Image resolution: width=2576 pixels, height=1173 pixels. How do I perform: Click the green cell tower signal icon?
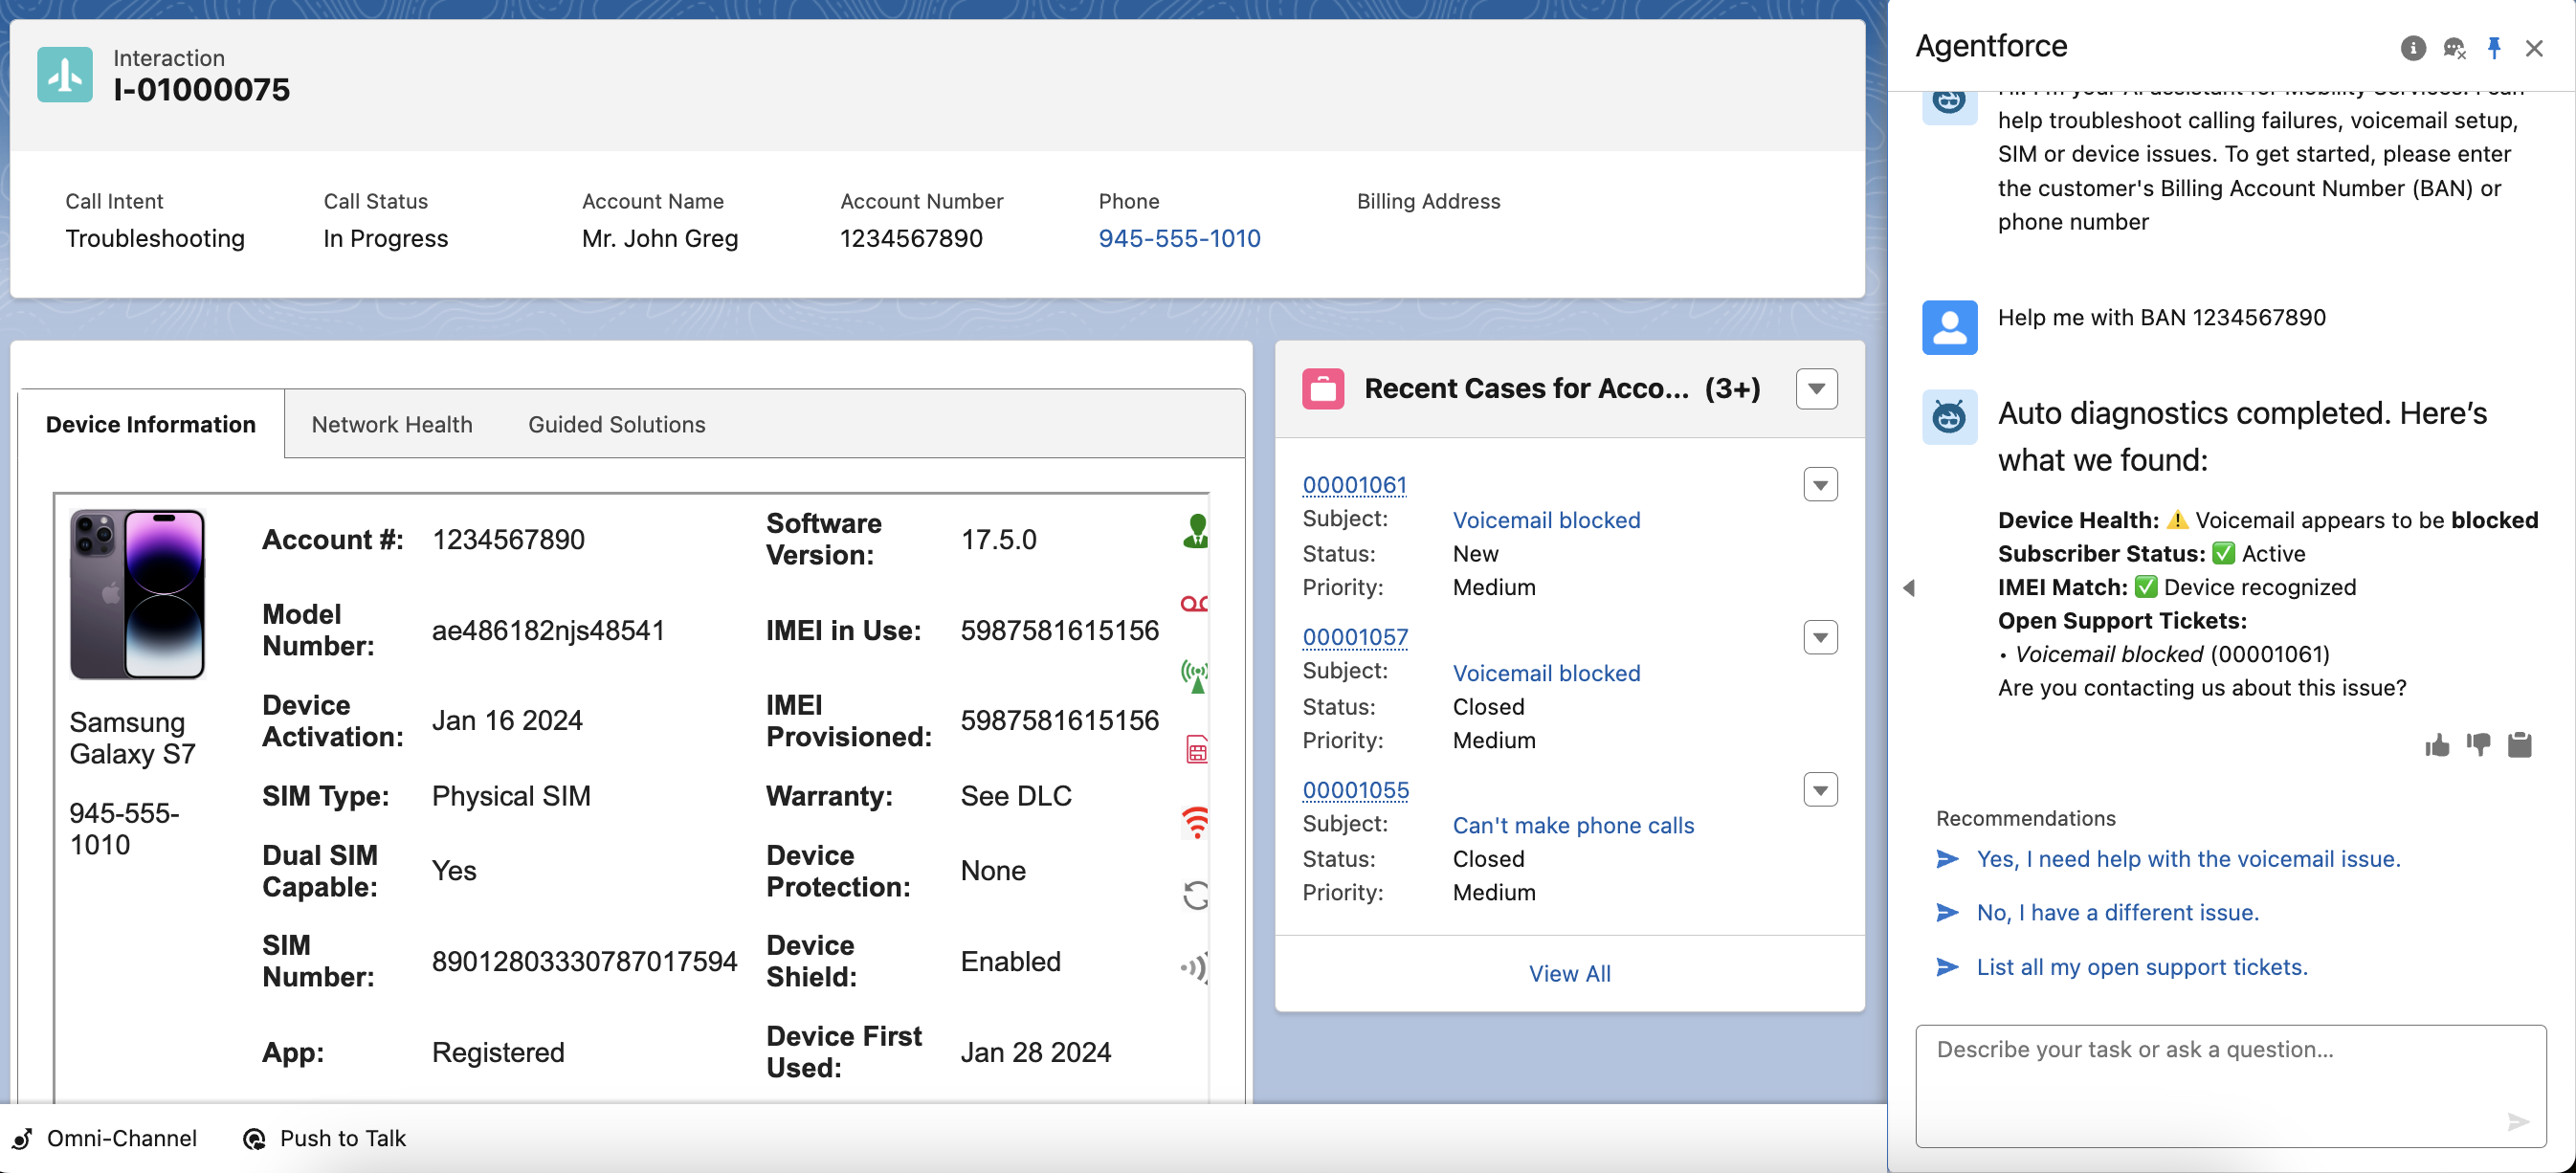pyautogui.click(x=1195, y=676)
